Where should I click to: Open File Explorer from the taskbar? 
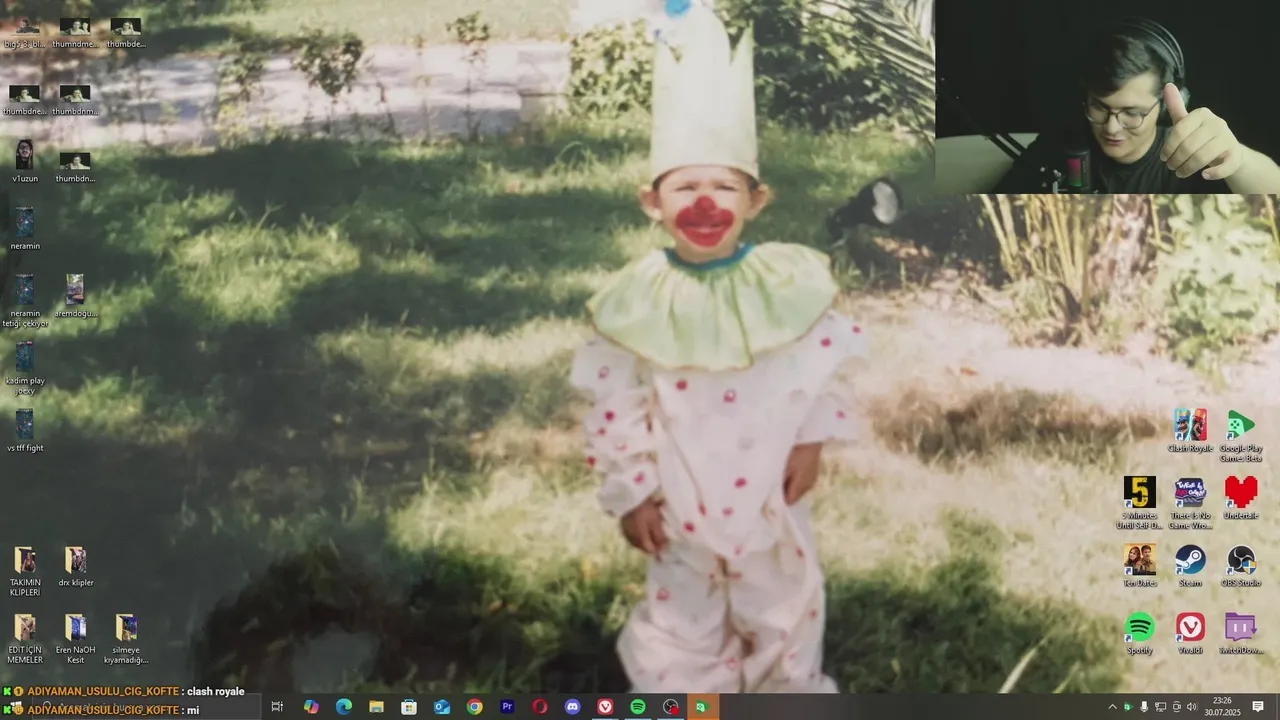376,707
